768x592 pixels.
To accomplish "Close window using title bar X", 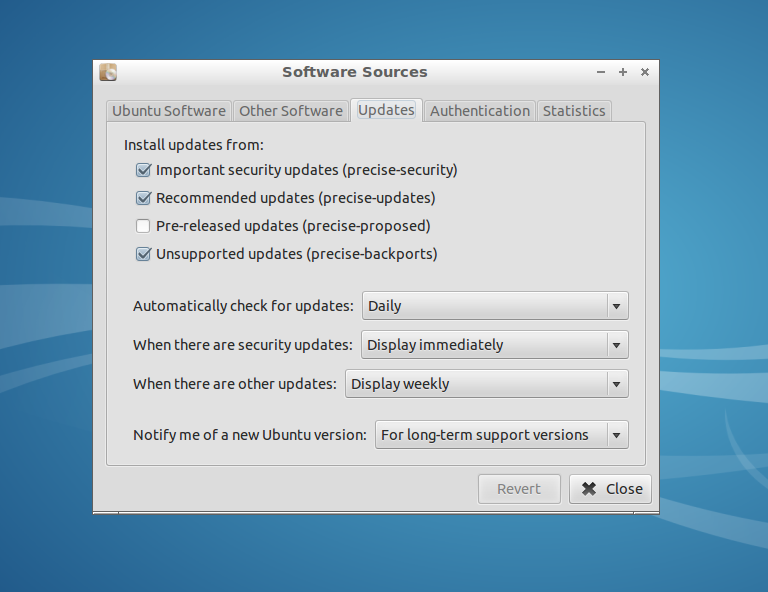I will [645, 72].
